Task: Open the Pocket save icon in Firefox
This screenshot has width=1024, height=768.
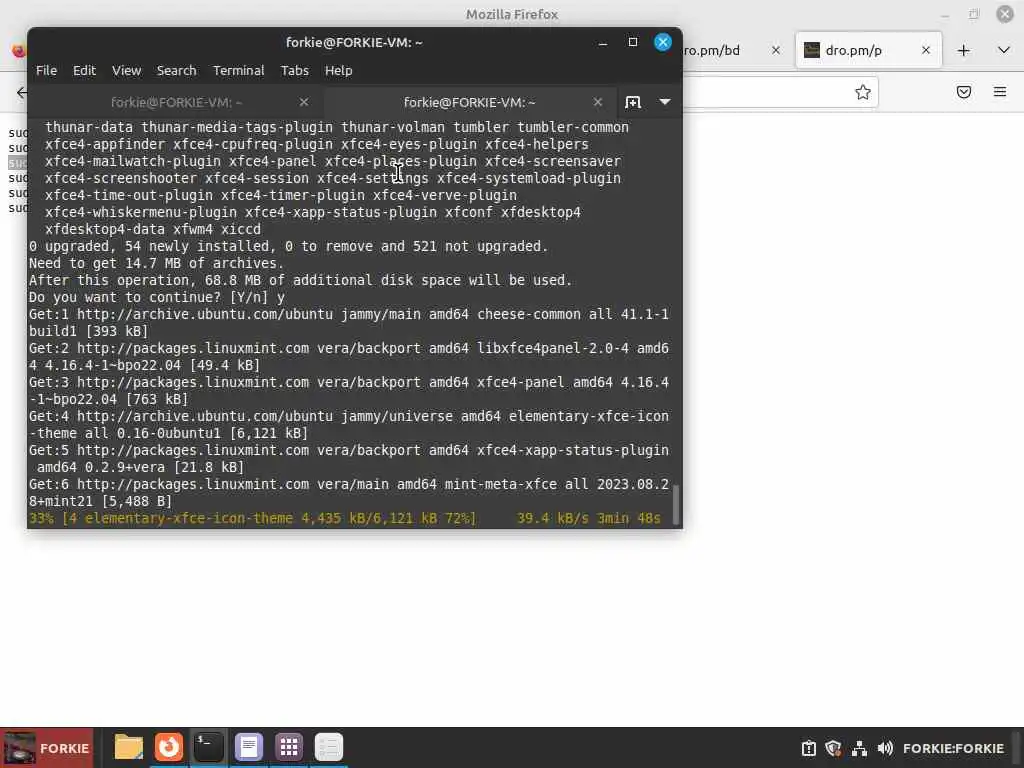Action: pos(963,92)
